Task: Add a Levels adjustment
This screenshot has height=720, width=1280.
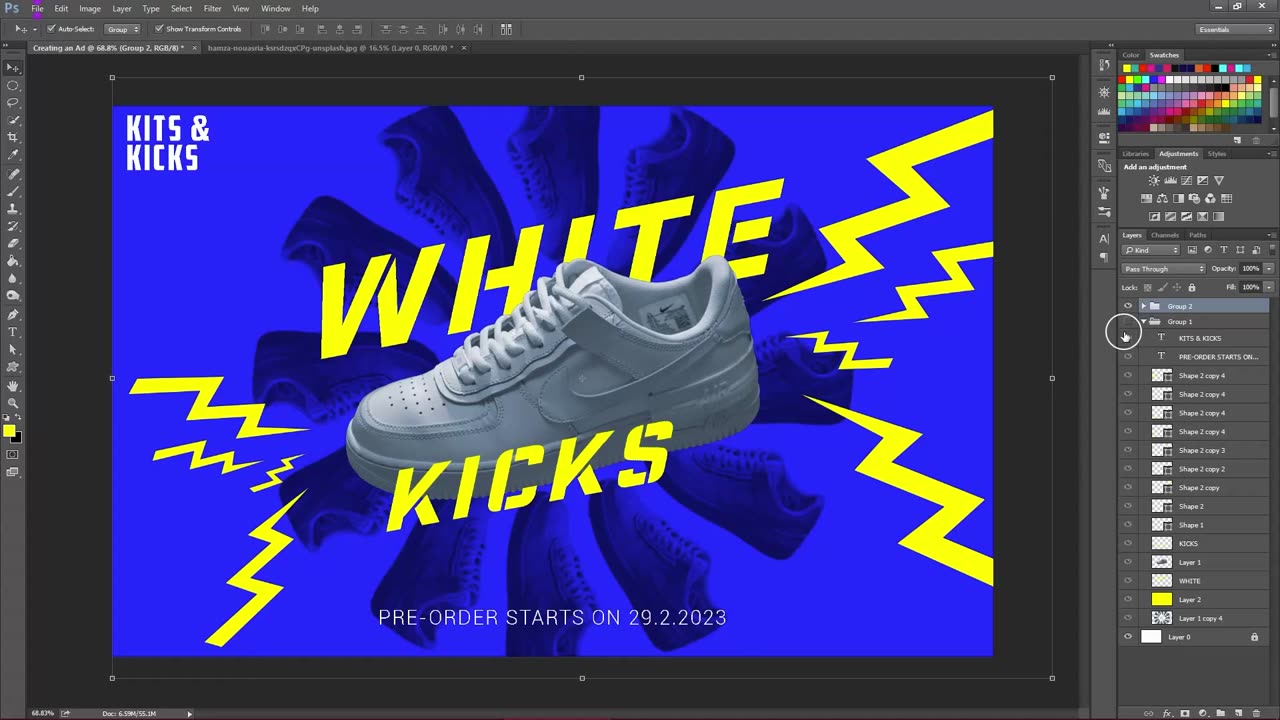Action: pos(1170,180)
